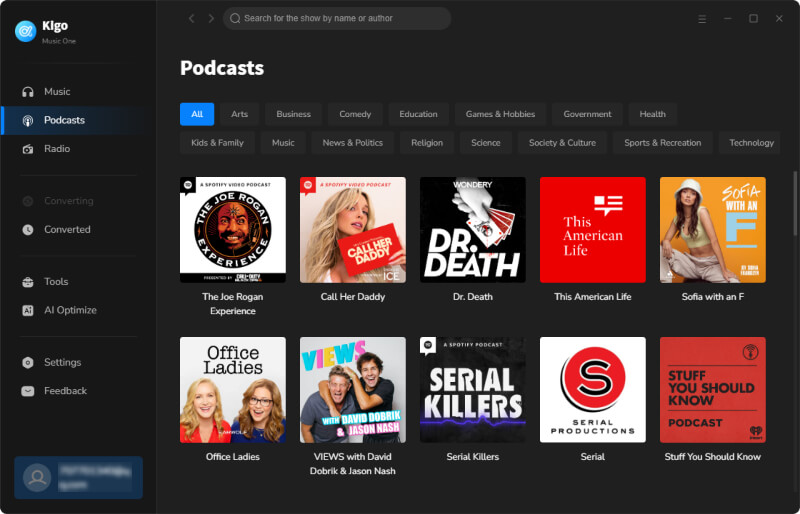Click the 'Sofia with an F' title
This screenshot has height=514, width=800.
[712, 297]
